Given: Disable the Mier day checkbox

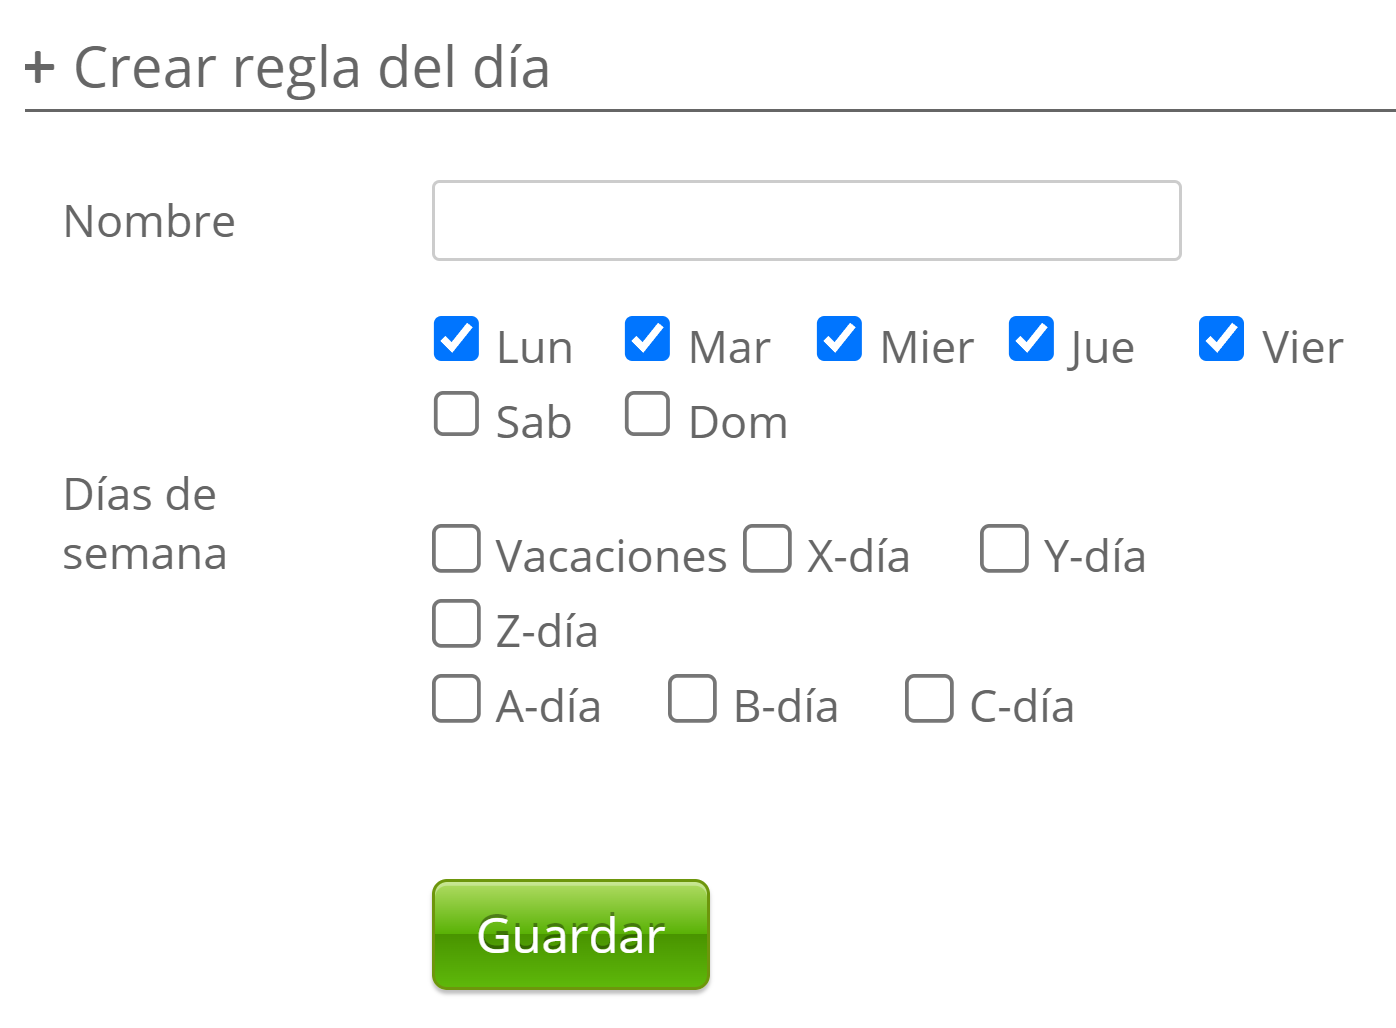Looking at the screenshot, I should coord(839,339).
